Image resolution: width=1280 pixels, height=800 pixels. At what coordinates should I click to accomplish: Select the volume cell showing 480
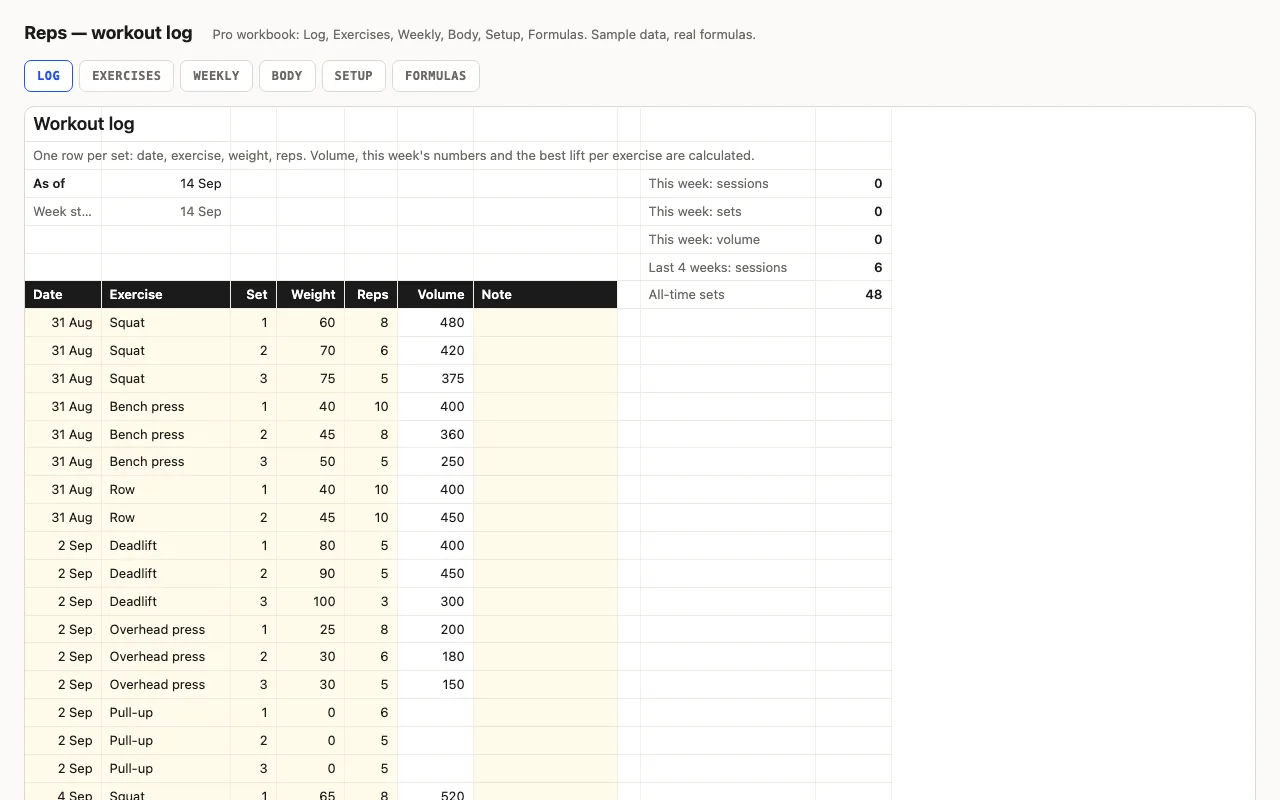click(x=436, y=323)
